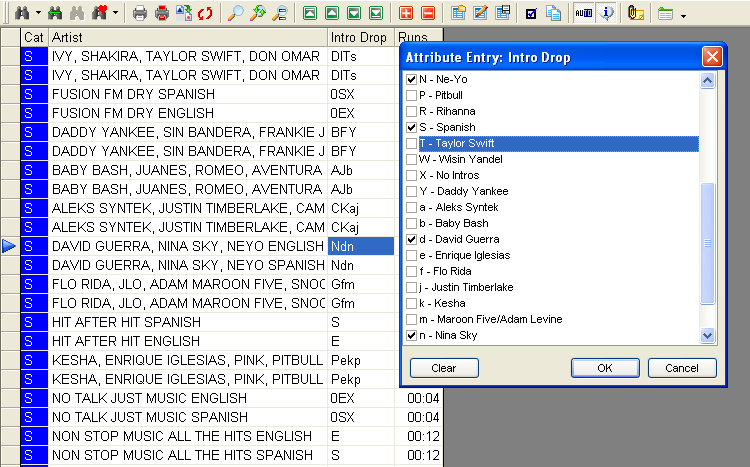Close the Attribute Entry dialog
Screen dimensions: 750x467
(x=712, y=57)
